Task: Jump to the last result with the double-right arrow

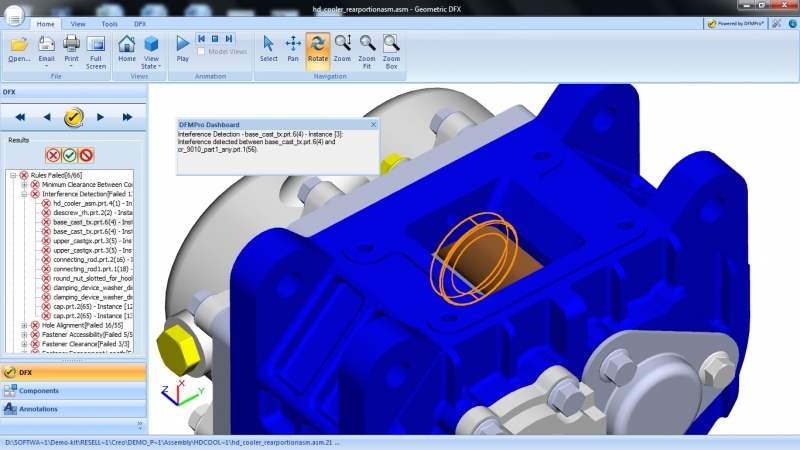Action: pos(128,117)
